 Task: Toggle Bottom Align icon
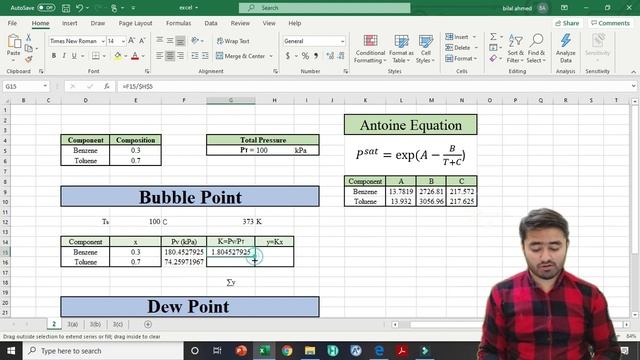[x=180, y=40]
